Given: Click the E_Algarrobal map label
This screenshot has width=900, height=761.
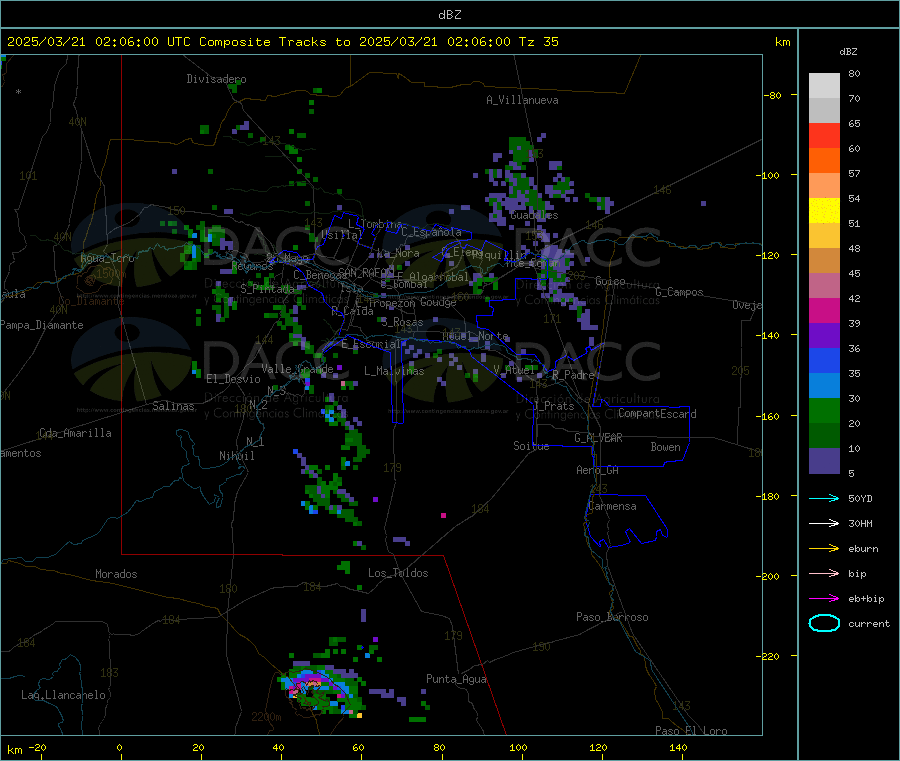Looking at the screenshot, I should (432, 277).
